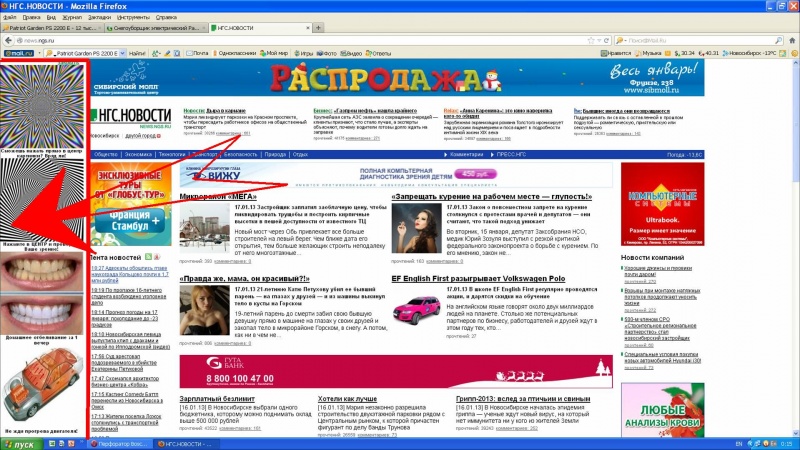Open the Безопасность news section
Screen dimensions: 800x450
pyautogui.click(x=240, y=155)
